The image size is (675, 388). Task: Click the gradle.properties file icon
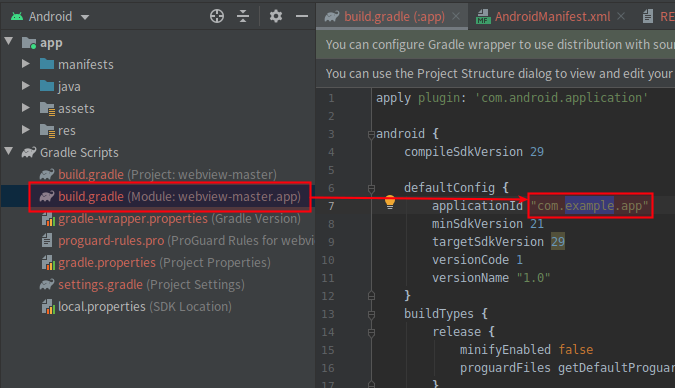48,263
